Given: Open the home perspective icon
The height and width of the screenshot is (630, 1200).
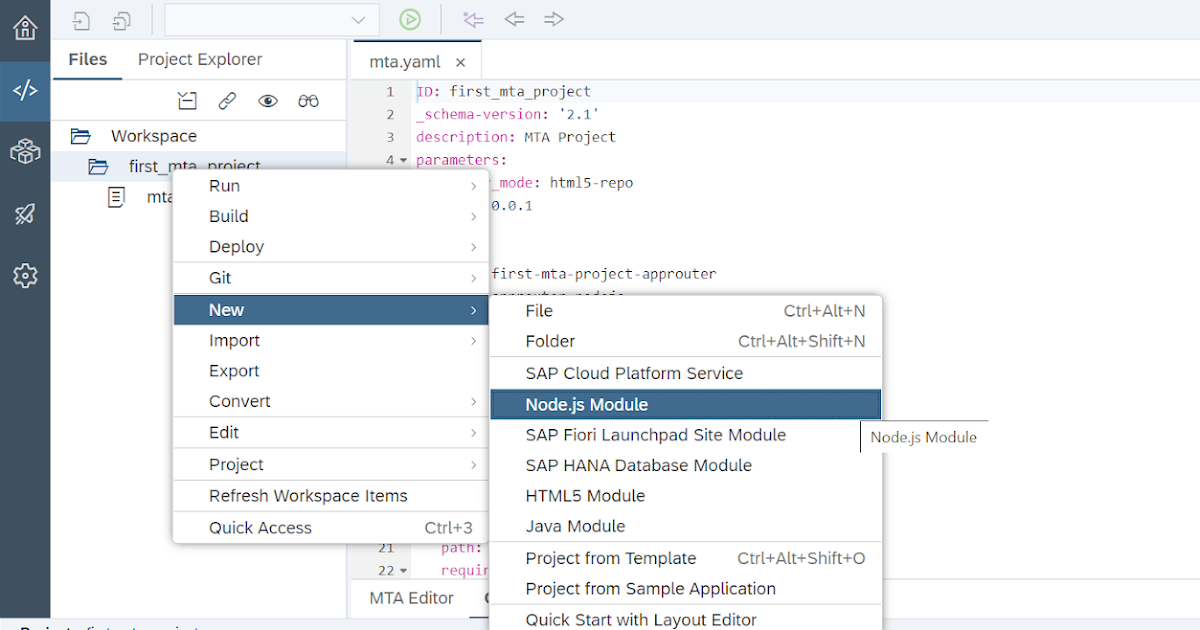Looking at the screenshot, I should (x=25, y=25).
